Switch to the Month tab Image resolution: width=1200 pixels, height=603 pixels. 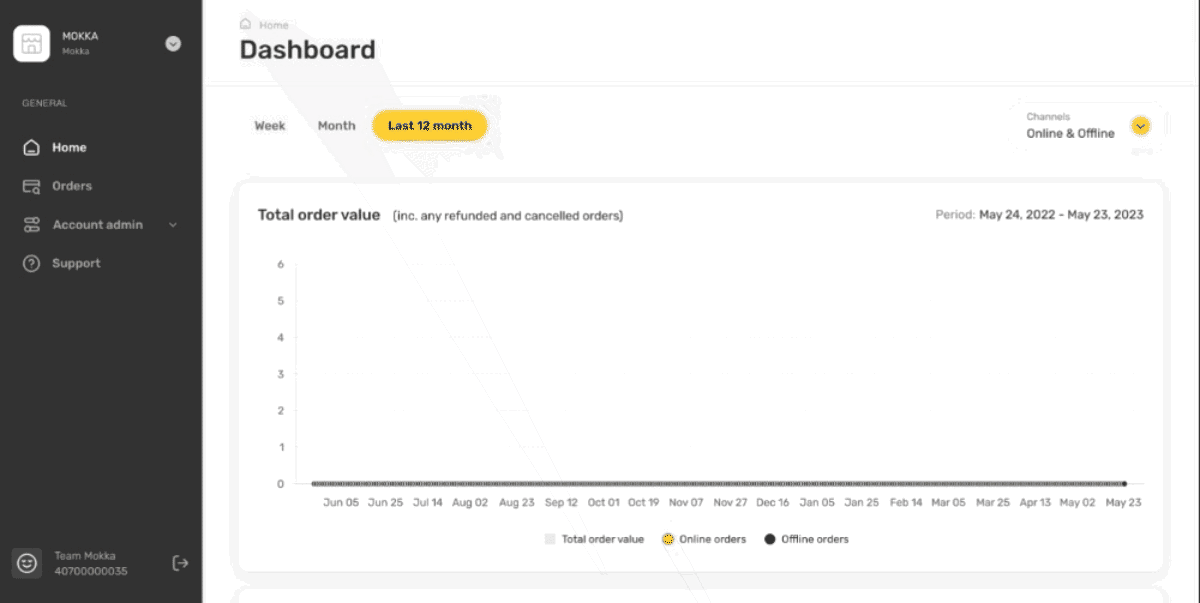point(336,126)
